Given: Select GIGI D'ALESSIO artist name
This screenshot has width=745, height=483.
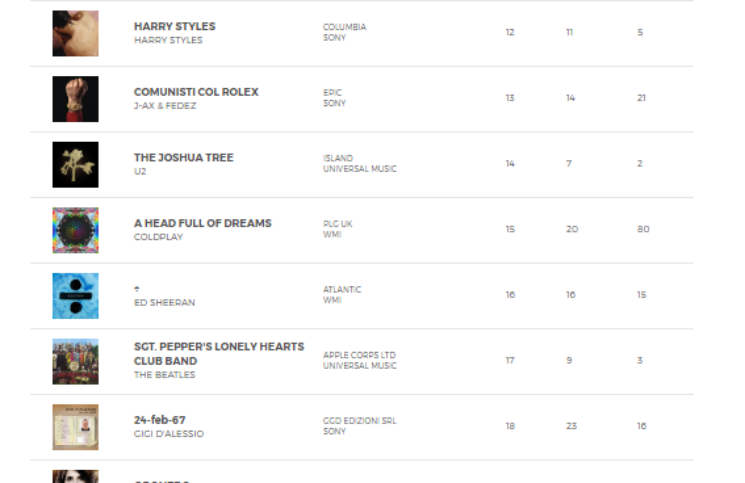Looking at the screenshot, I should click(168, 434).
